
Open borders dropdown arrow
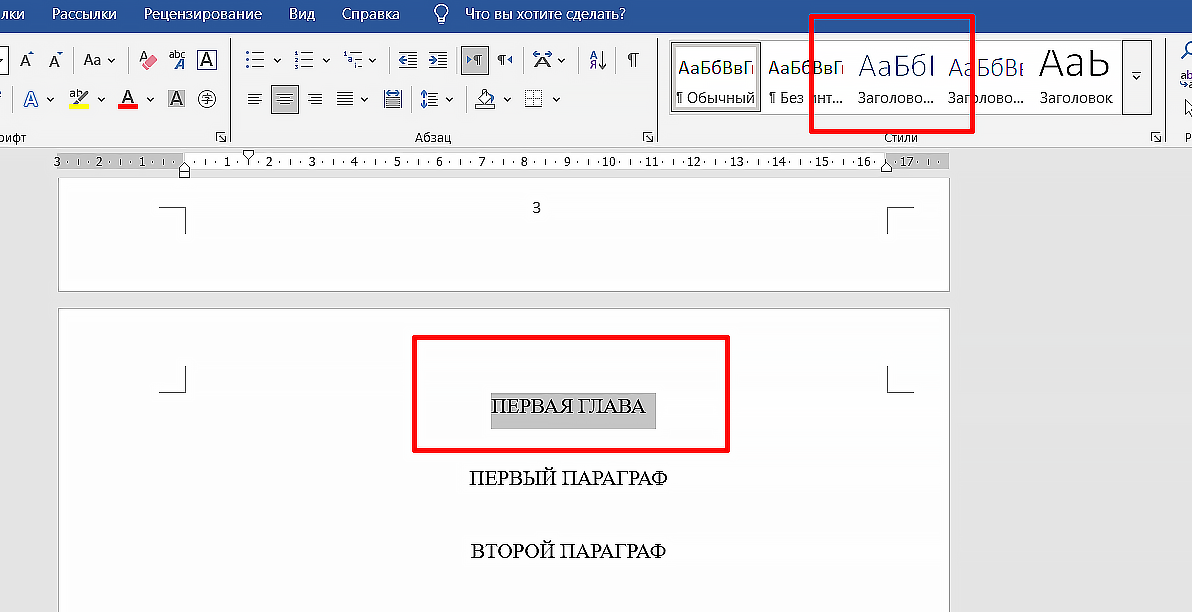[556, 99]
